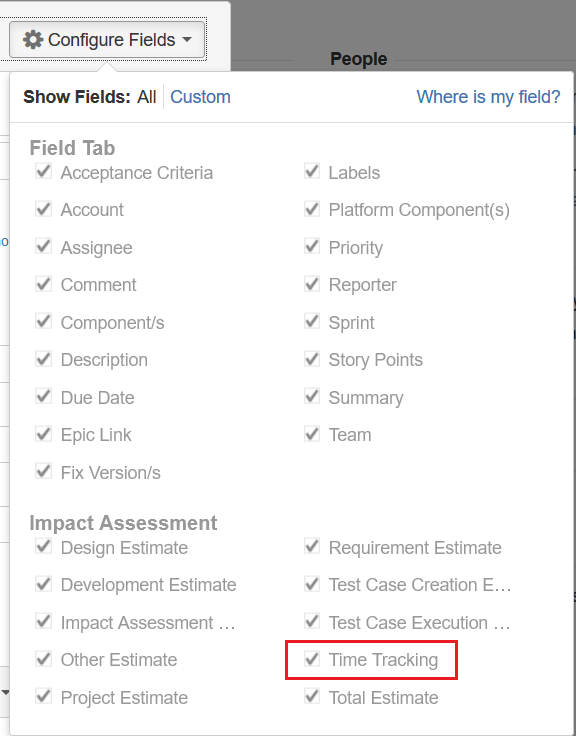Image resolution: width=576 pixels, height=736 pixels.
Task: Toggle the Story Points checkbox
Action: (312, 359)
